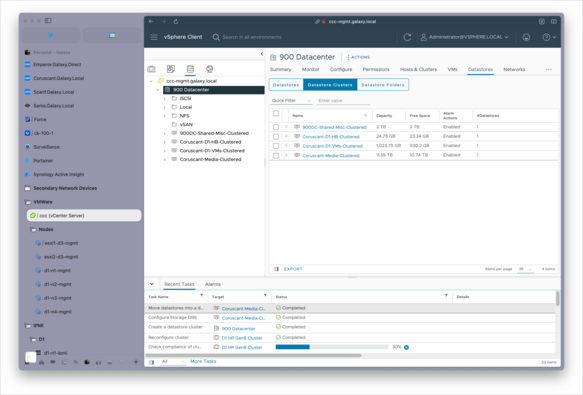
Task: Cancel the Check compliance task at 30%
Action: pyautogui.click(x=406, y=347)
